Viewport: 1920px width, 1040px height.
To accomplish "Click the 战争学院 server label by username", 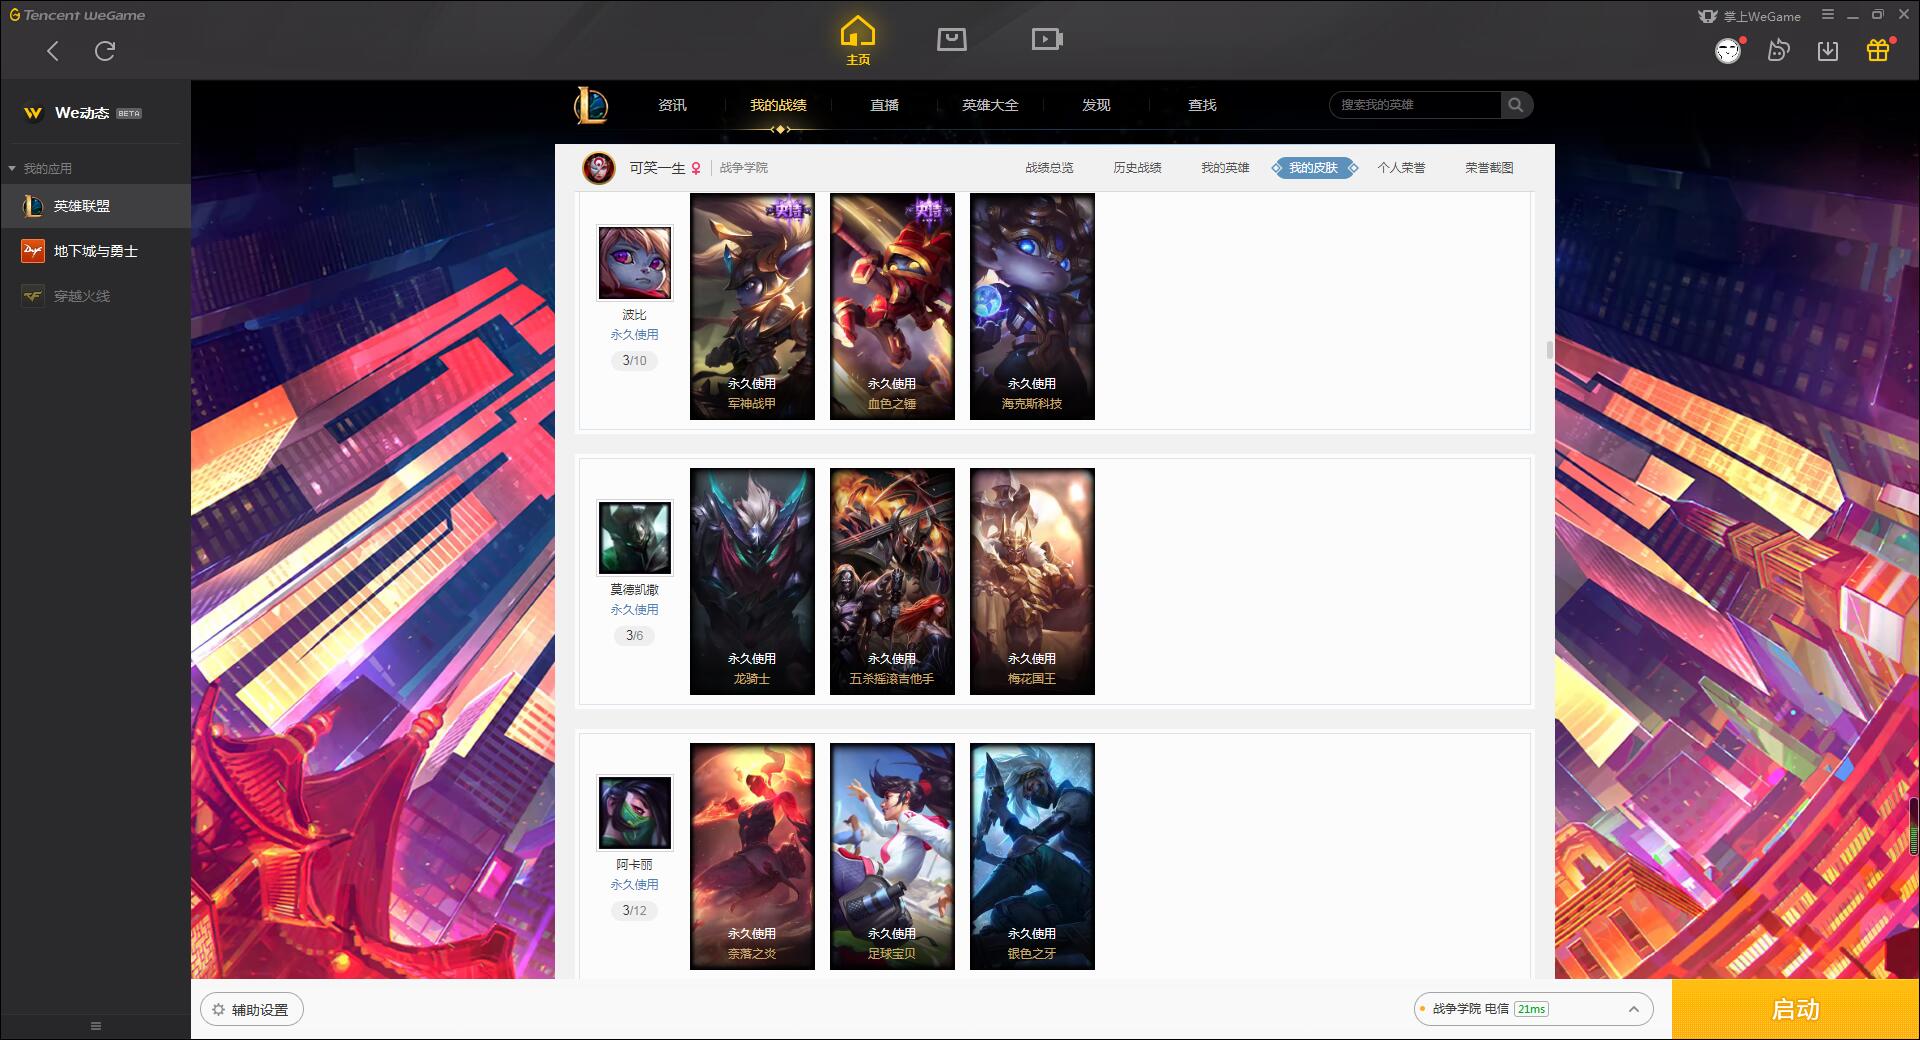I will point(744,168).
